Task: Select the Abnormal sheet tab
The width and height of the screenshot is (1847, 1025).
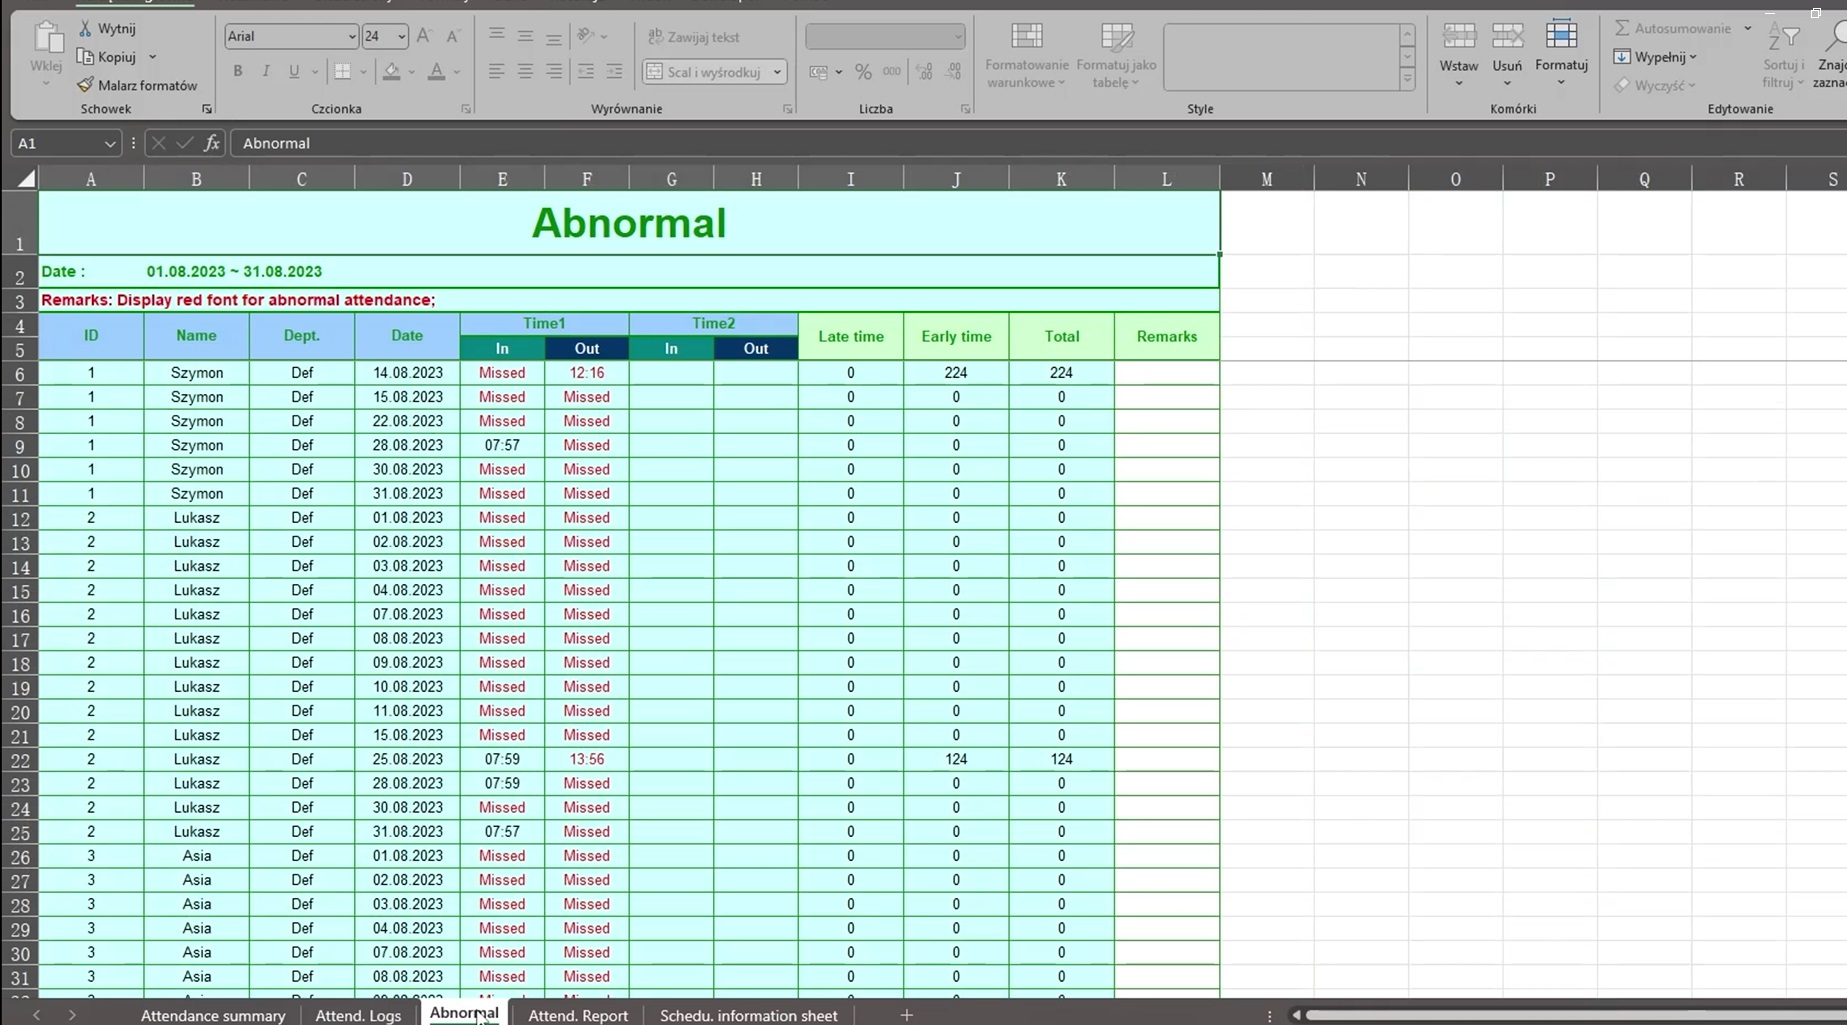Action: (x=464, y=1013)
